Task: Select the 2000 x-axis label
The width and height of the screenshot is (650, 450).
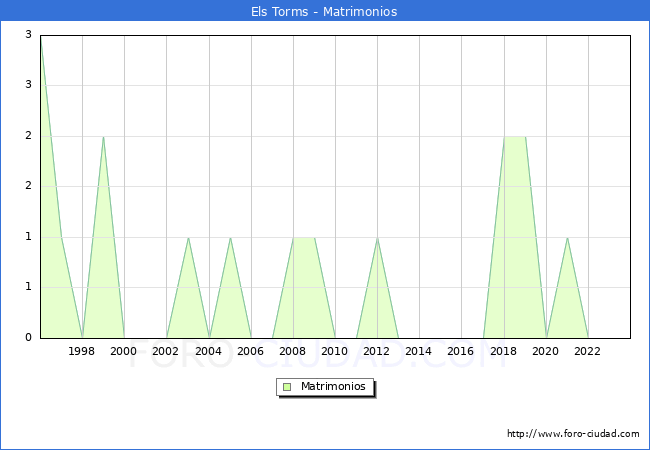Action: (x=124, y=351)
